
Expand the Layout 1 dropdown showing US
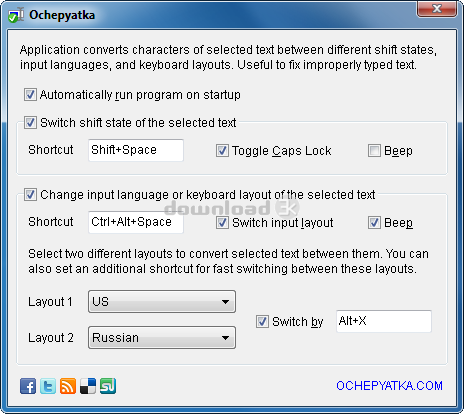[162, 302]
